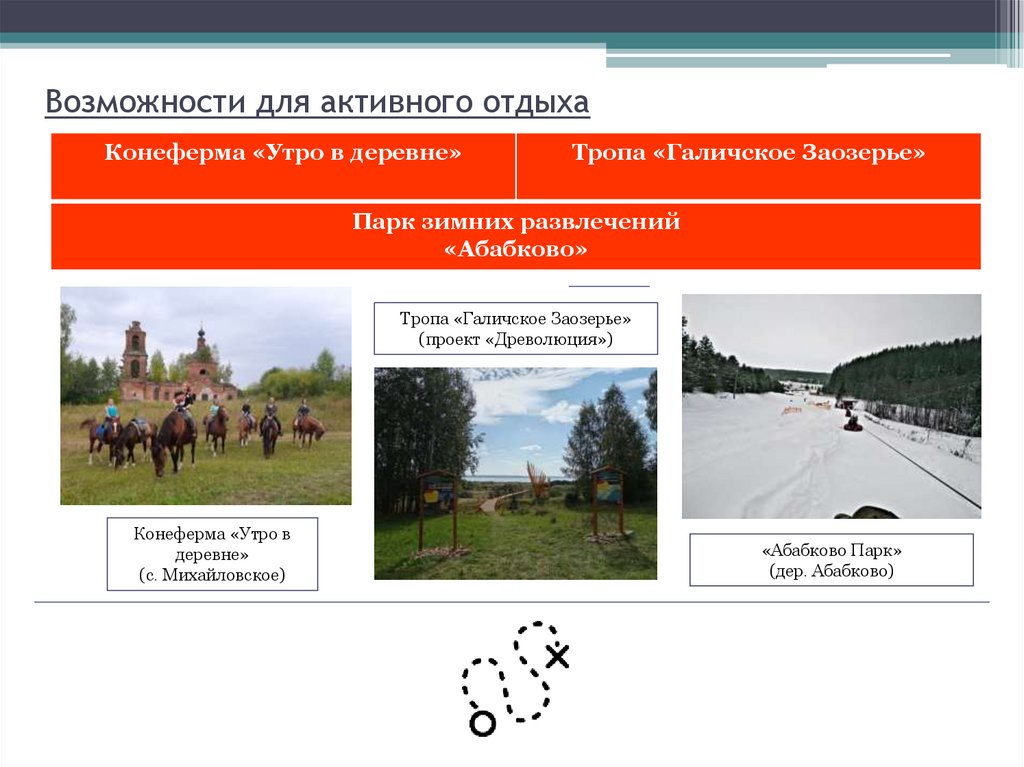This screenshot has height=767, width=1024.
Task: Click the nature trail photo with signs
Action: 515,470
